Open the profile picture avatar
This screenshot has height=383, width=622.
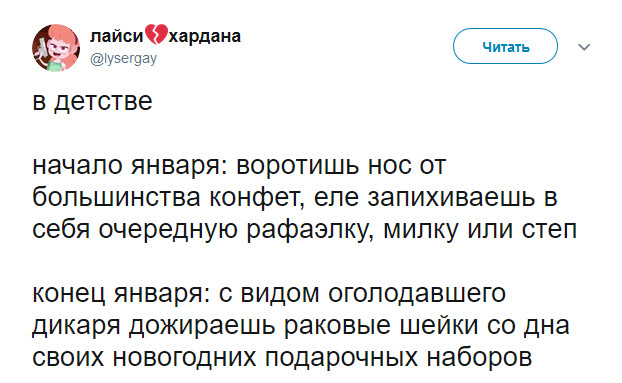[x=56, y=48]
